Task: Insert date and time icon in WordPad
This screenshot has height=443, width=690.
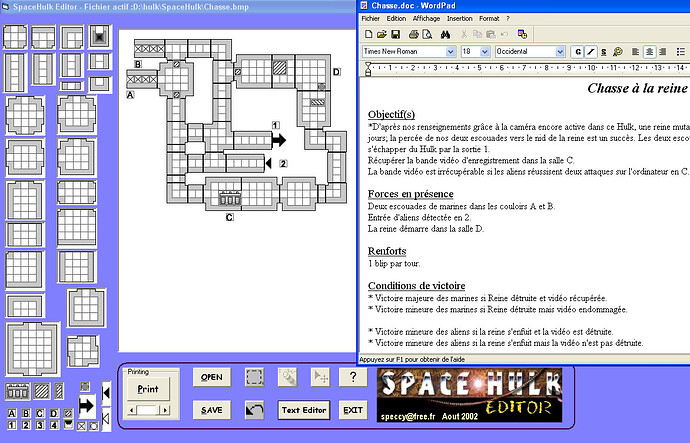Action: [522, 34]
